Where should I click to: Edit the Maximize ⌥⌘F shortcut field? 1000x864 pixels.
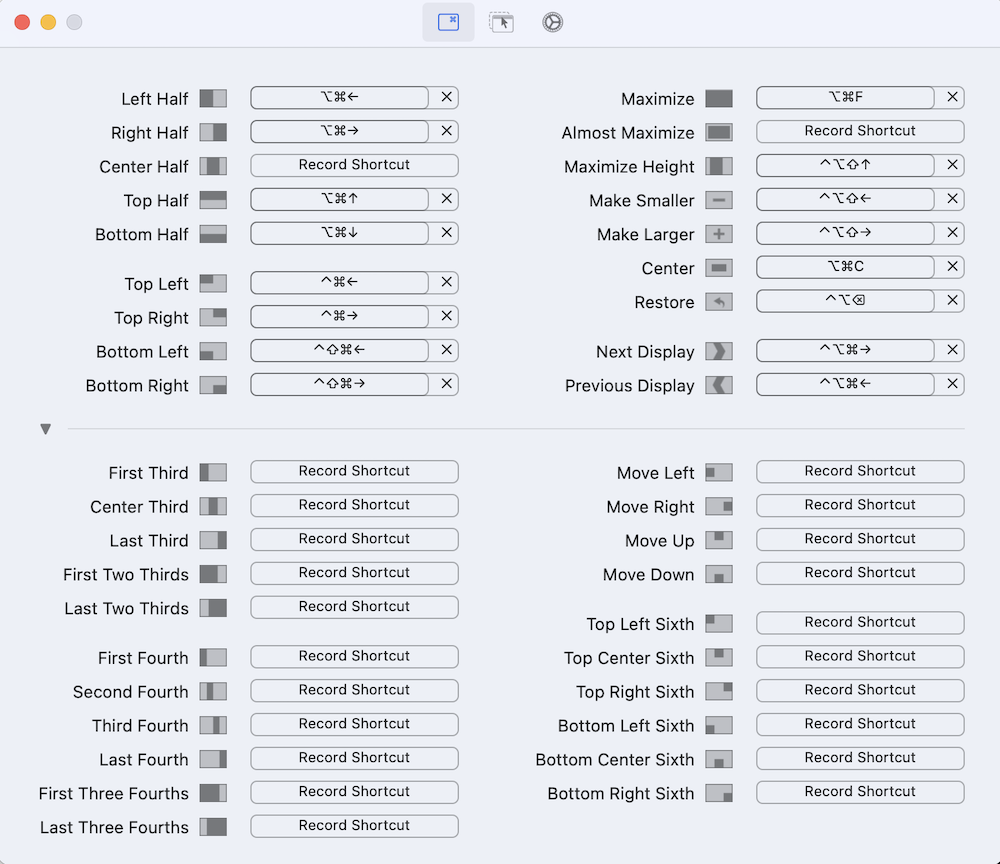pyautogui.click(x=845, y=97)
